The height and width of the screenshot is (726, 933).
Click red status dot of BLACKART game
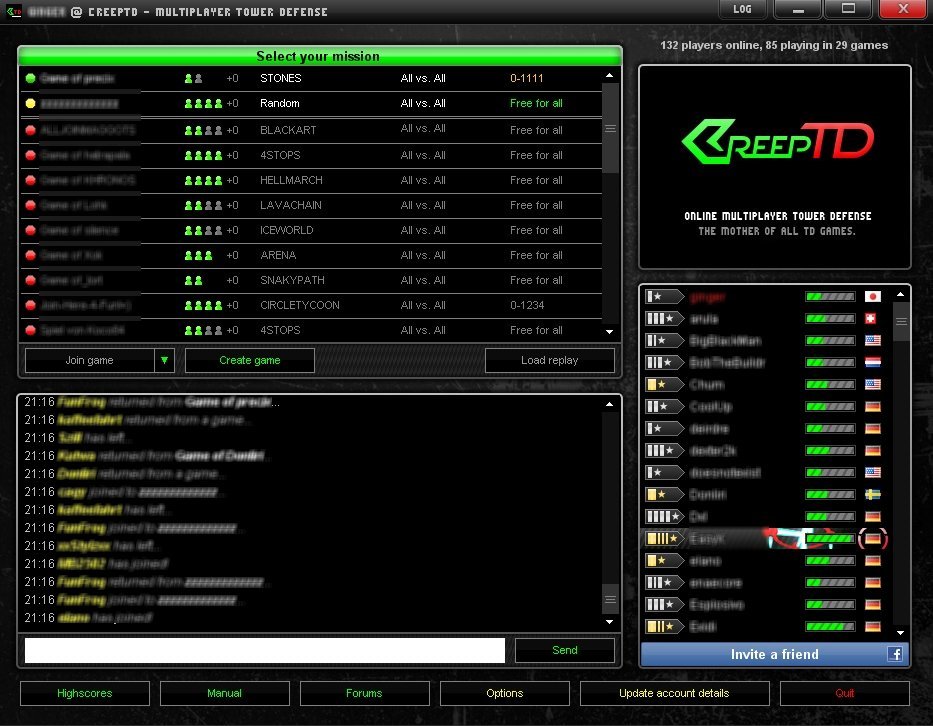coord(30,130)
